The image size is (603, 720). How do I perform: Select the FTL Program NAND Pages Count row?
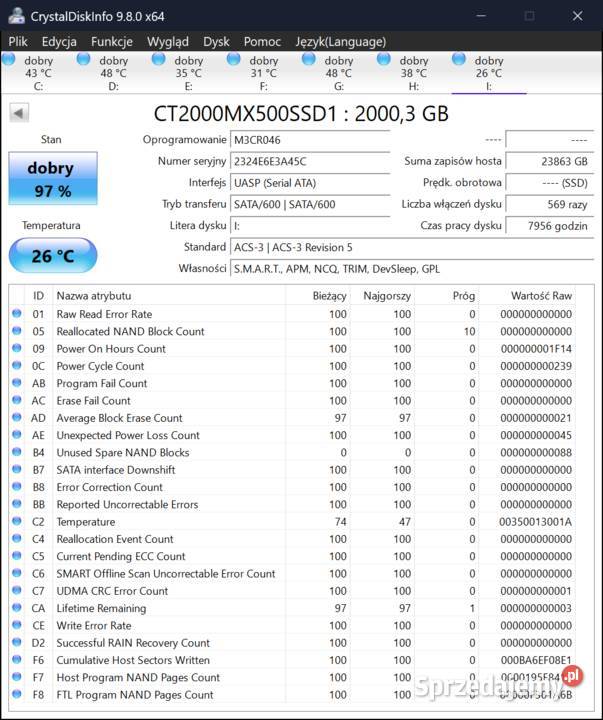pos(293,694)
